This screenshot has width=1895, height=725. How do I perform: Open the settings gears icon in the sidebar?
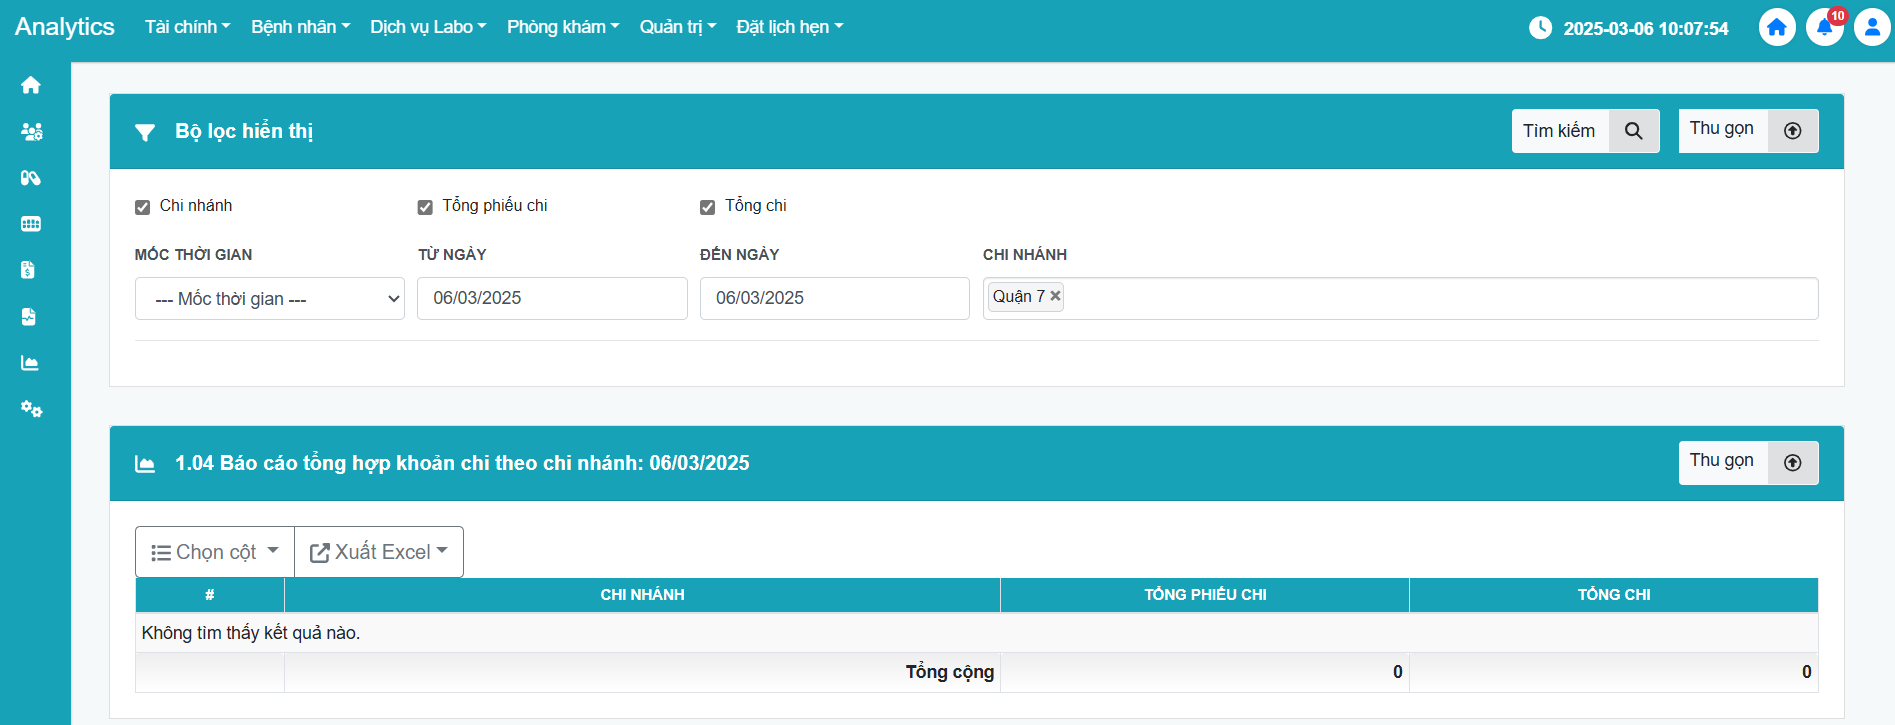31,409
